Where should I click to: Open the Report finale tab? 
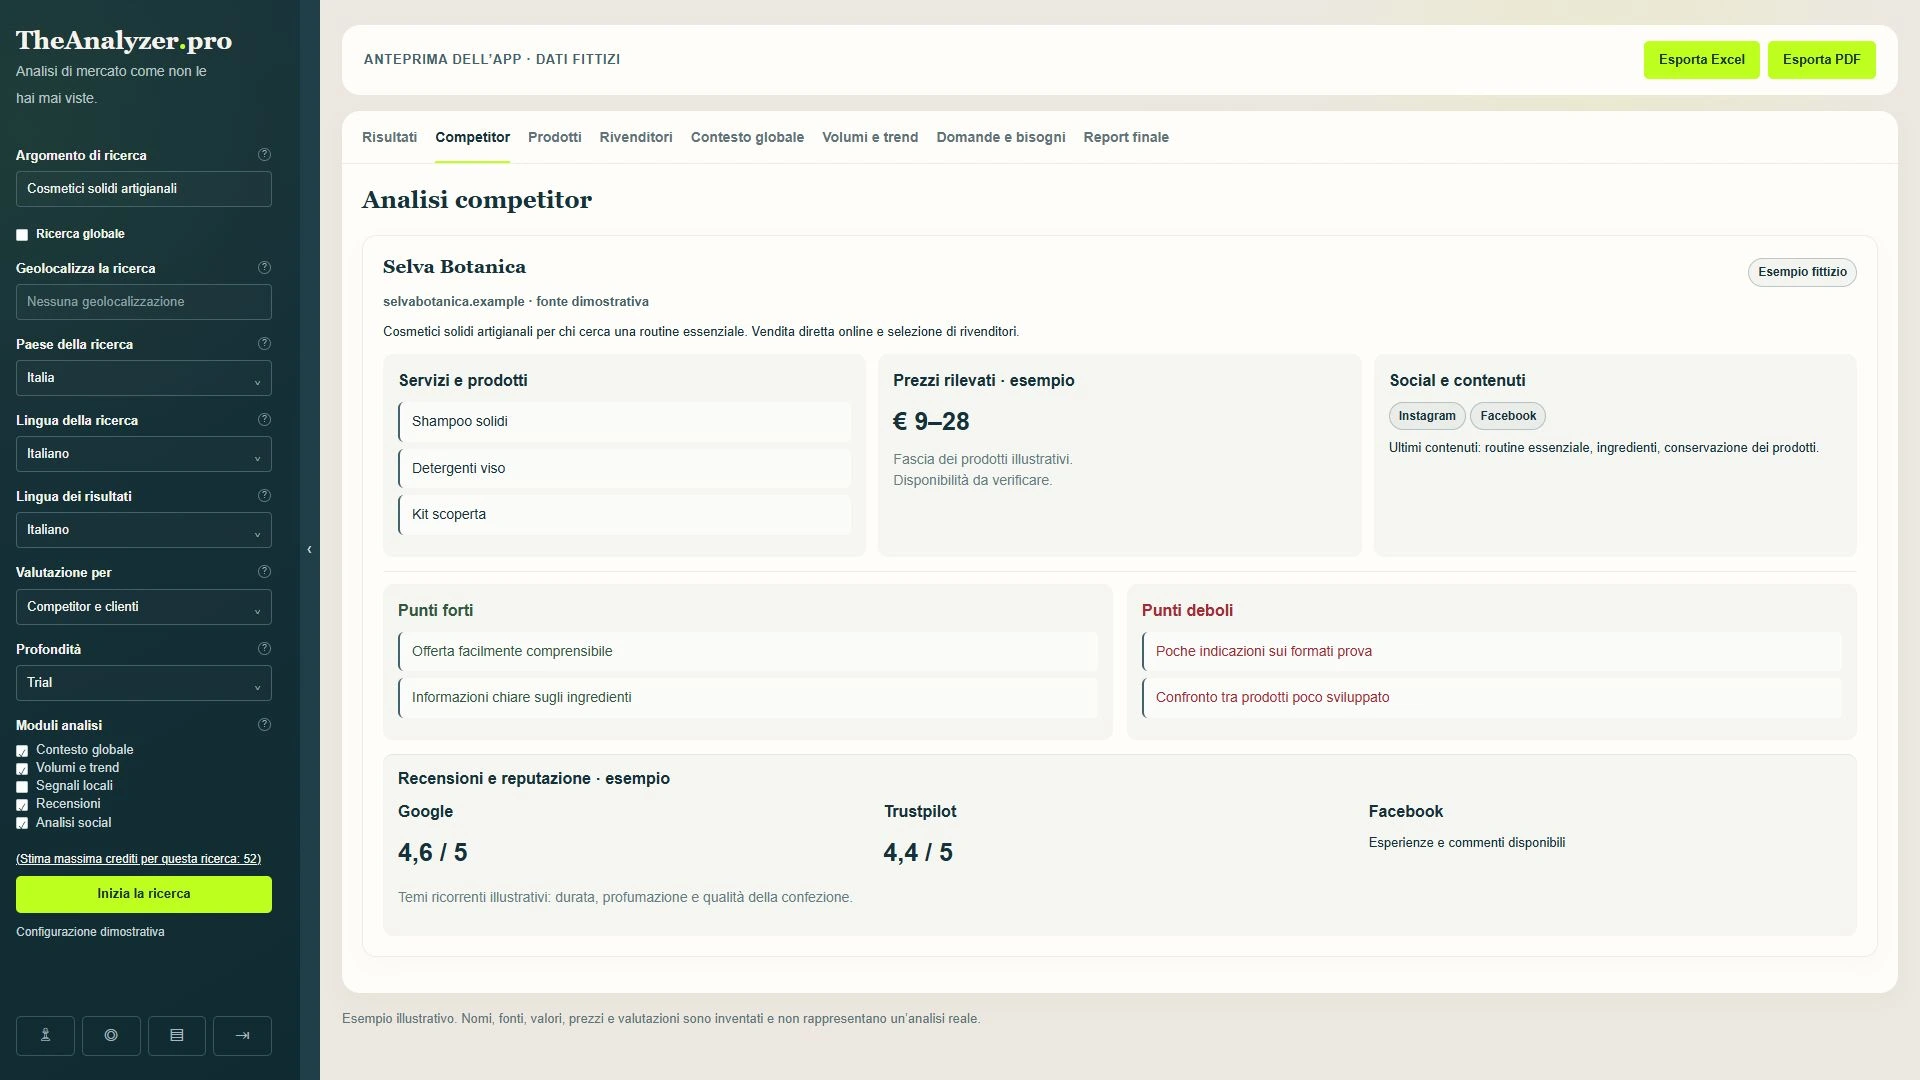(1126, 137)
